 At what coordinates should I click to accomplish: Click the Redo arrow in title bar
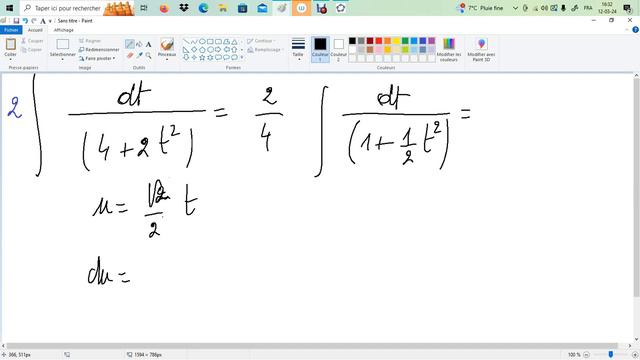34,21
